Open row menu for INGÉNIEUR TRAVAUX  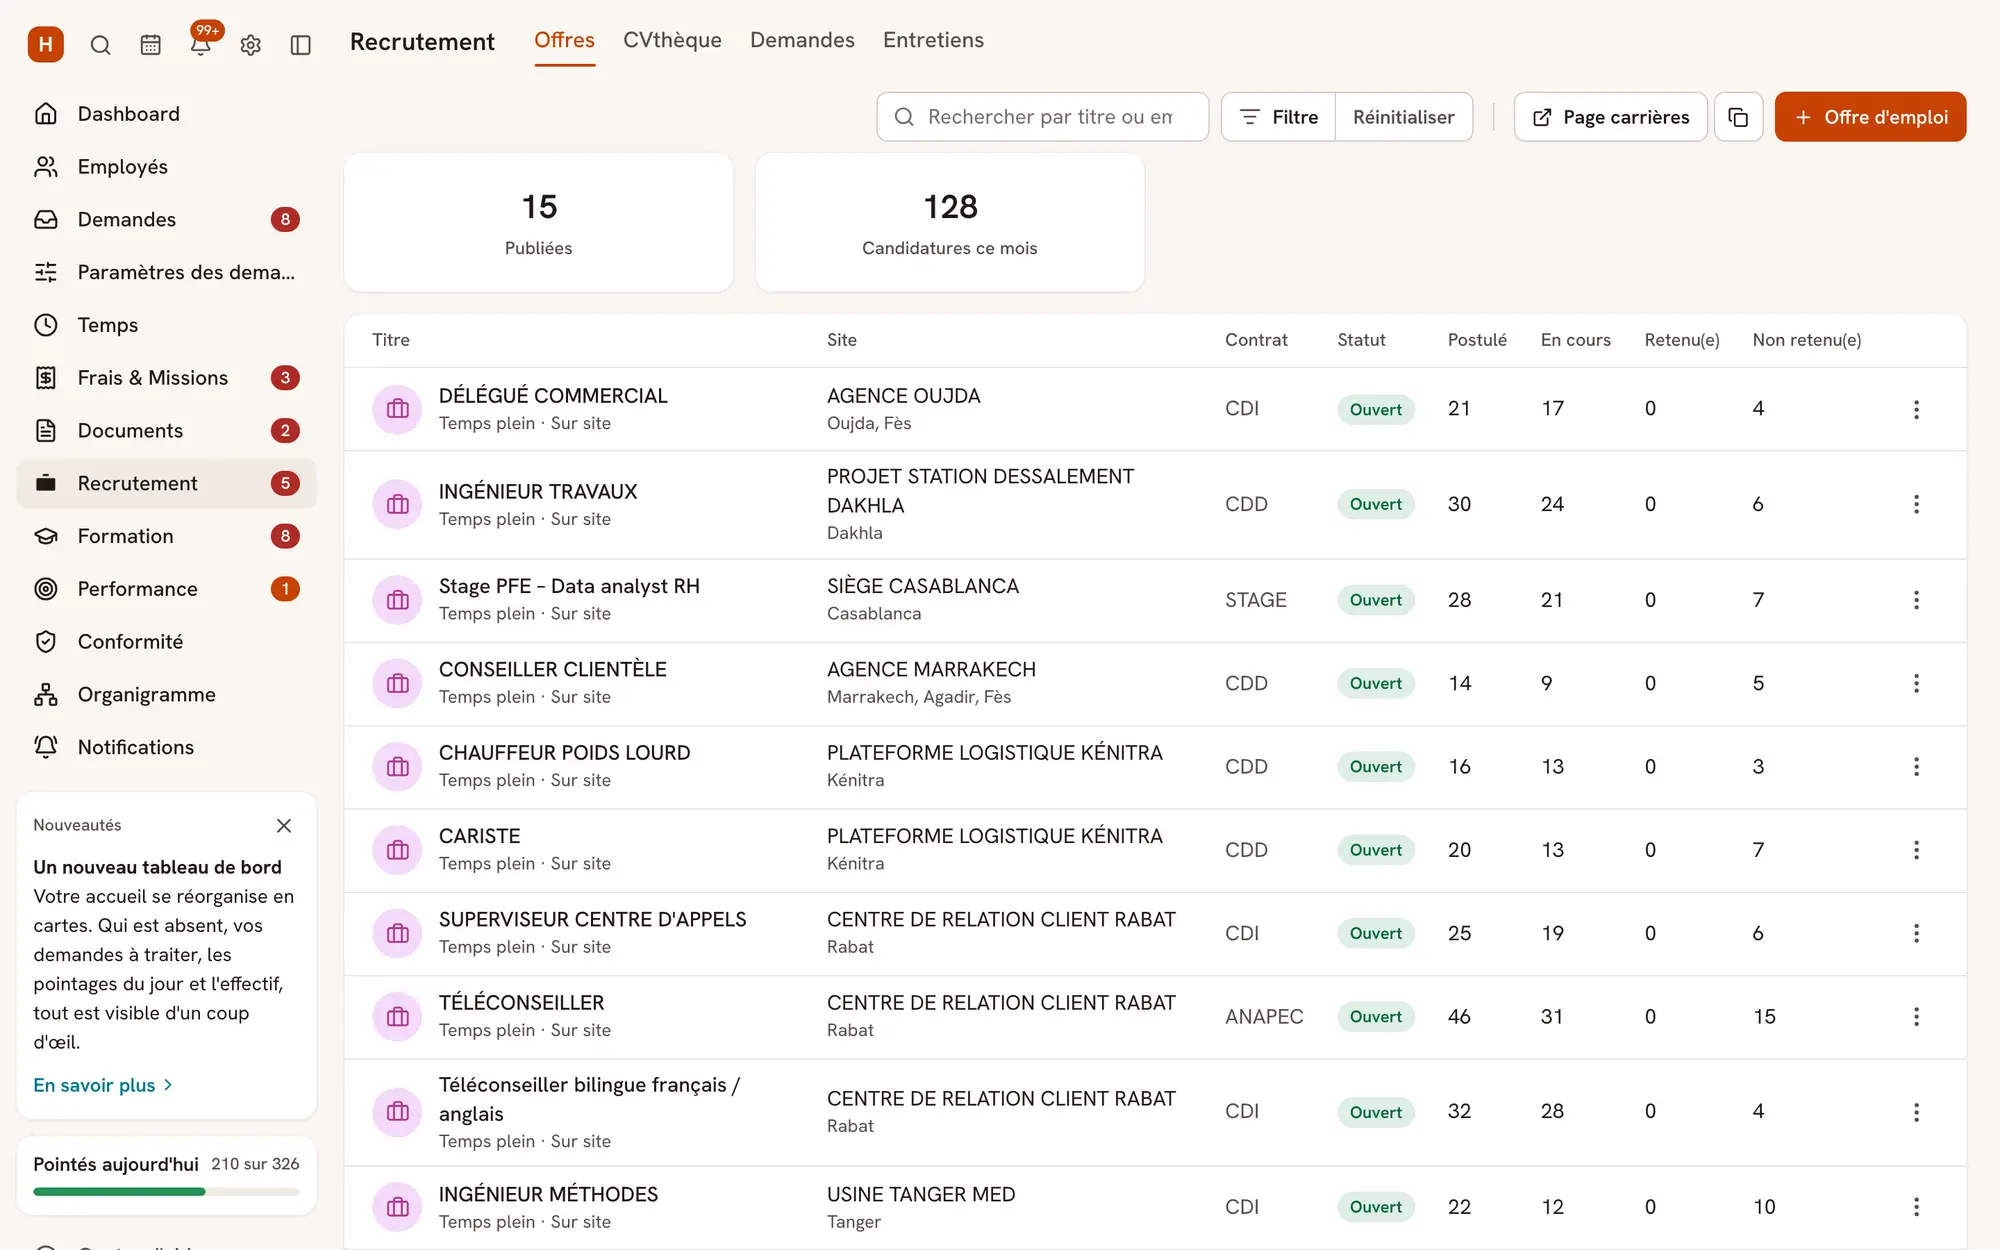(1916, 504)
